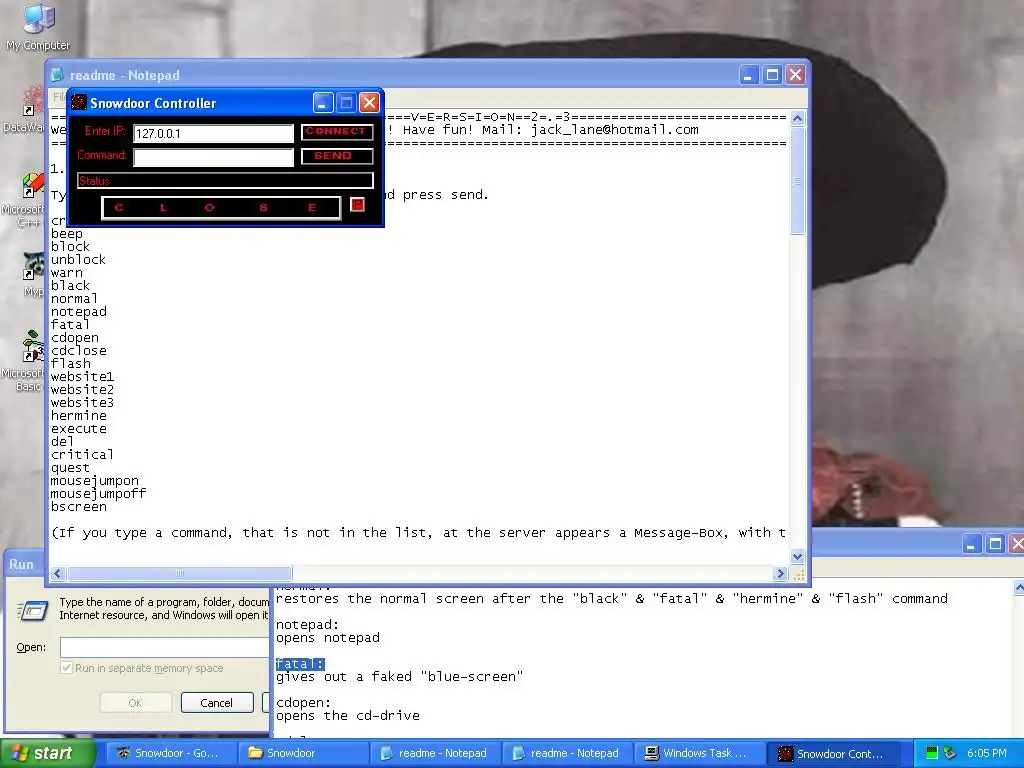Switch to Windows Task Manager taskbar item
This screenshot has width=1024, height=768.
[699, 753]
